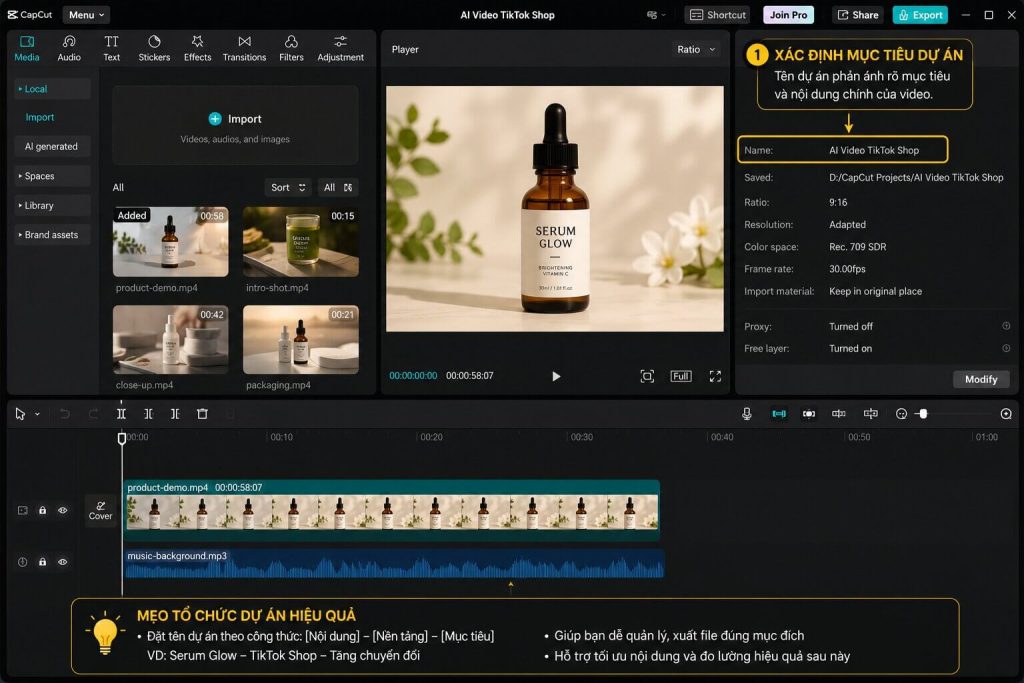The image size is (1024, 683).
Task: Click the Shortcut button
Action: pos(717,14)
